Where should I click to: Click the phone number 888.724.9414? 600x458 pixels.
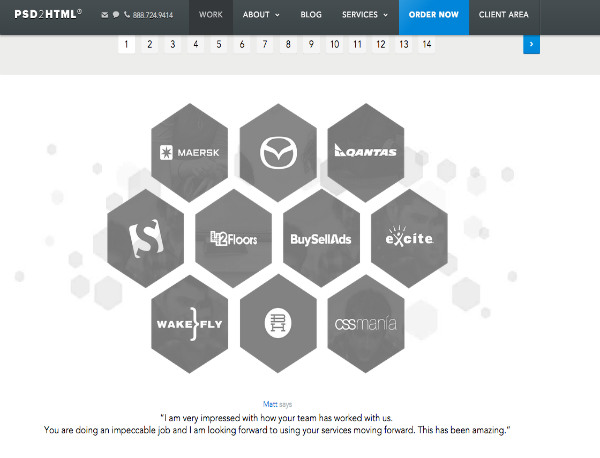point(153,15)
